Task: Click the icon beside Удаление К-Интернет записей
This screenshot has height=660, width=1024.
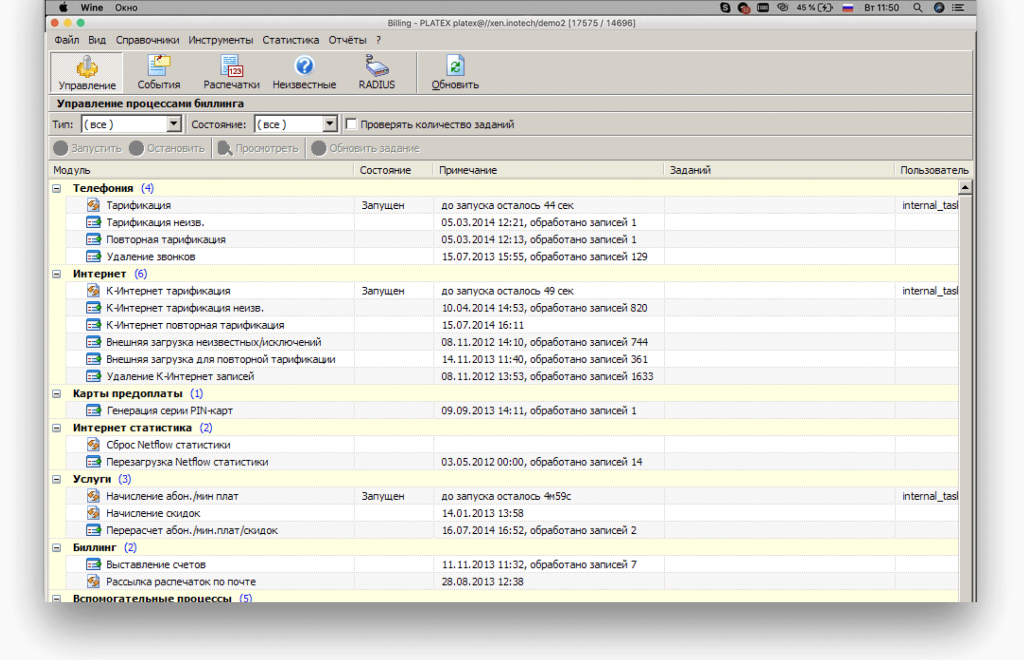Action: 93,376
